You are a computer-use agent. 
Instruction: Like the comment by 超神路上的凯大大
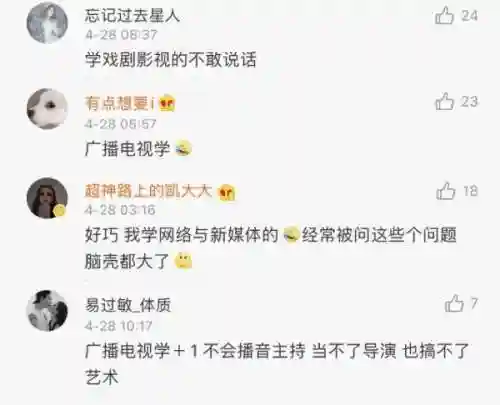point(445,191)
